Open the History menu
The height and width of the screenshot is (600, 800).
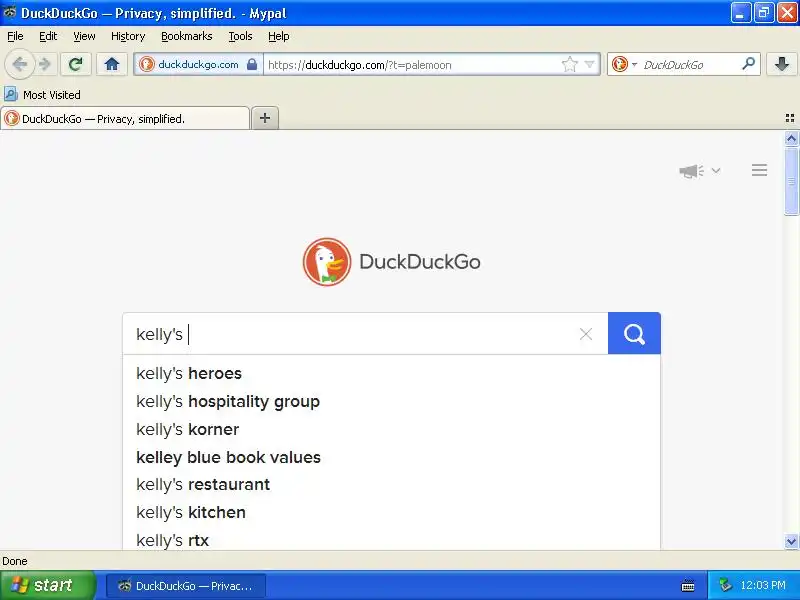[x=128, y=36]
